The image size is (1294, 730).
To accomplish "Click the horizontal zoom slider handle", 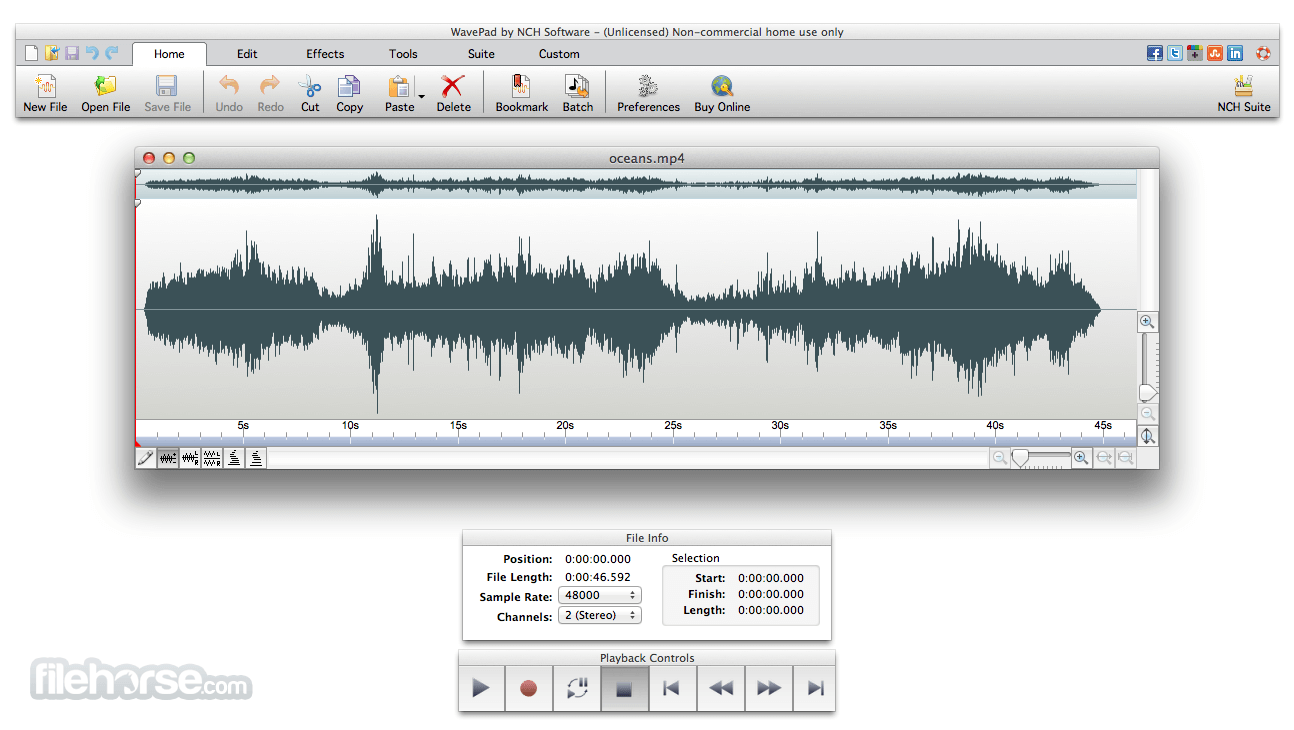I will click(x=1019, y=458).
